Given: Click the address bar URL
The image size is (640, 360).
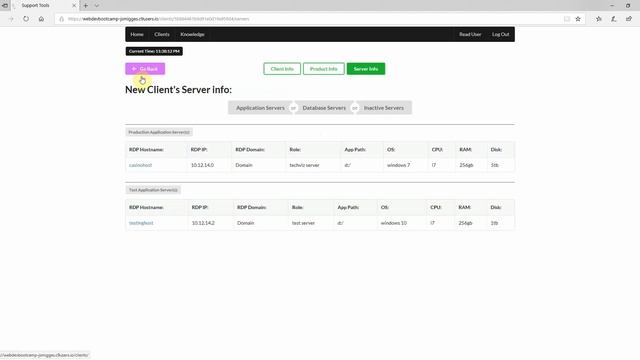Looking at the screenshot, I should (158, 19).
